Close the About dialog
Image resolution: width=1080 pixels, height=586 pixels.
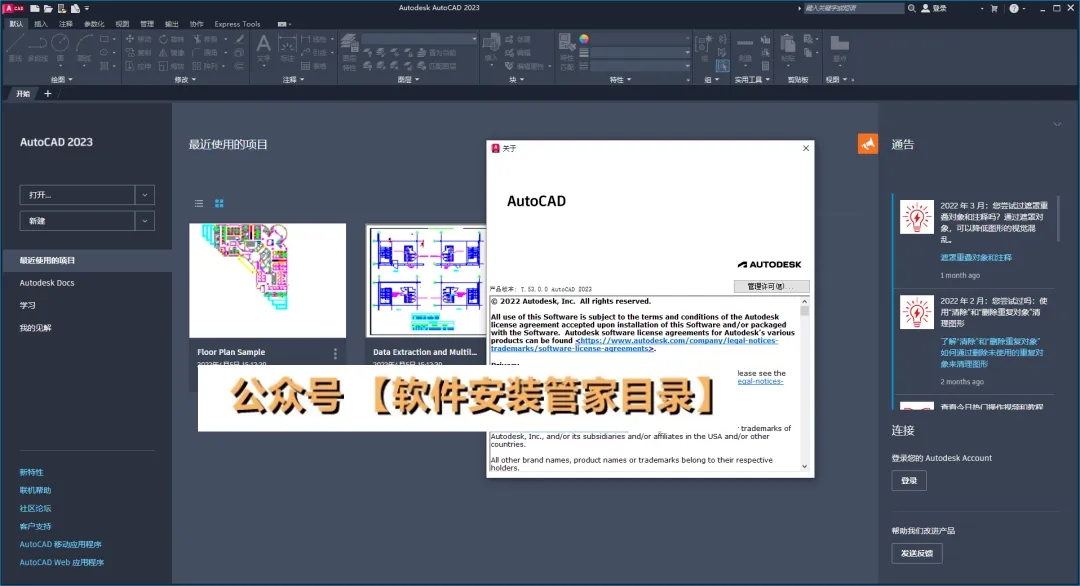coord(806,148)
